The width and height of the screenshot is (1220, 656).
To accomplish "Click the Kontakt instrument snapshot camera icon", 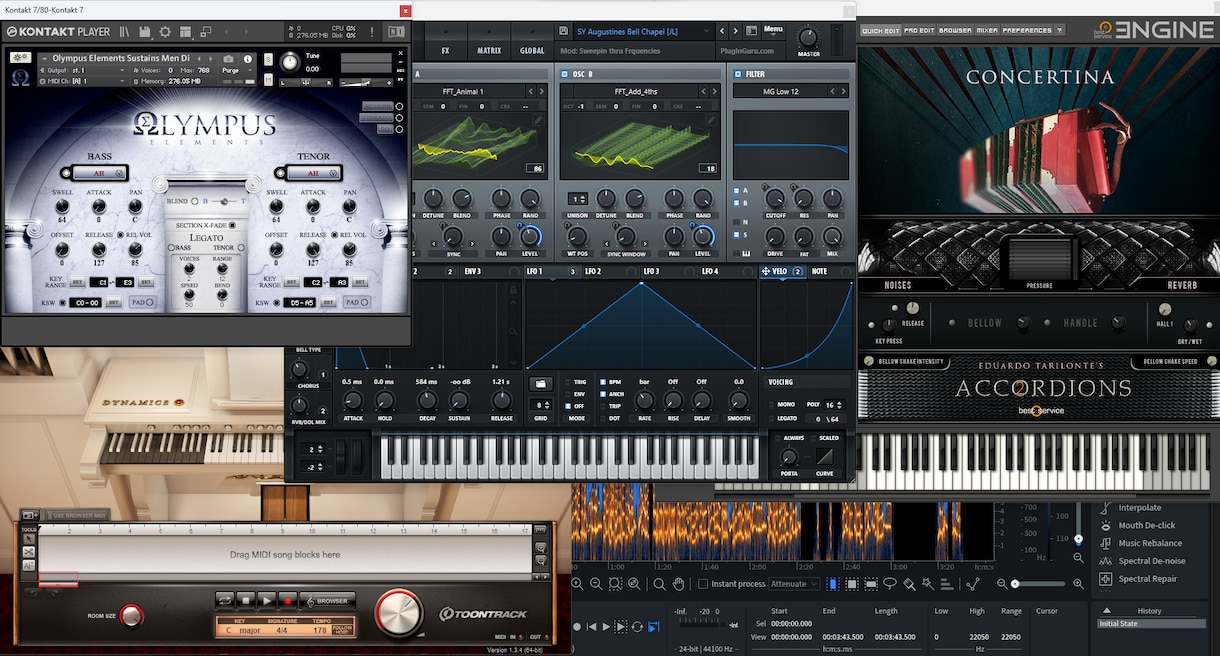I will pyautogui.click(x=229, y=59).
